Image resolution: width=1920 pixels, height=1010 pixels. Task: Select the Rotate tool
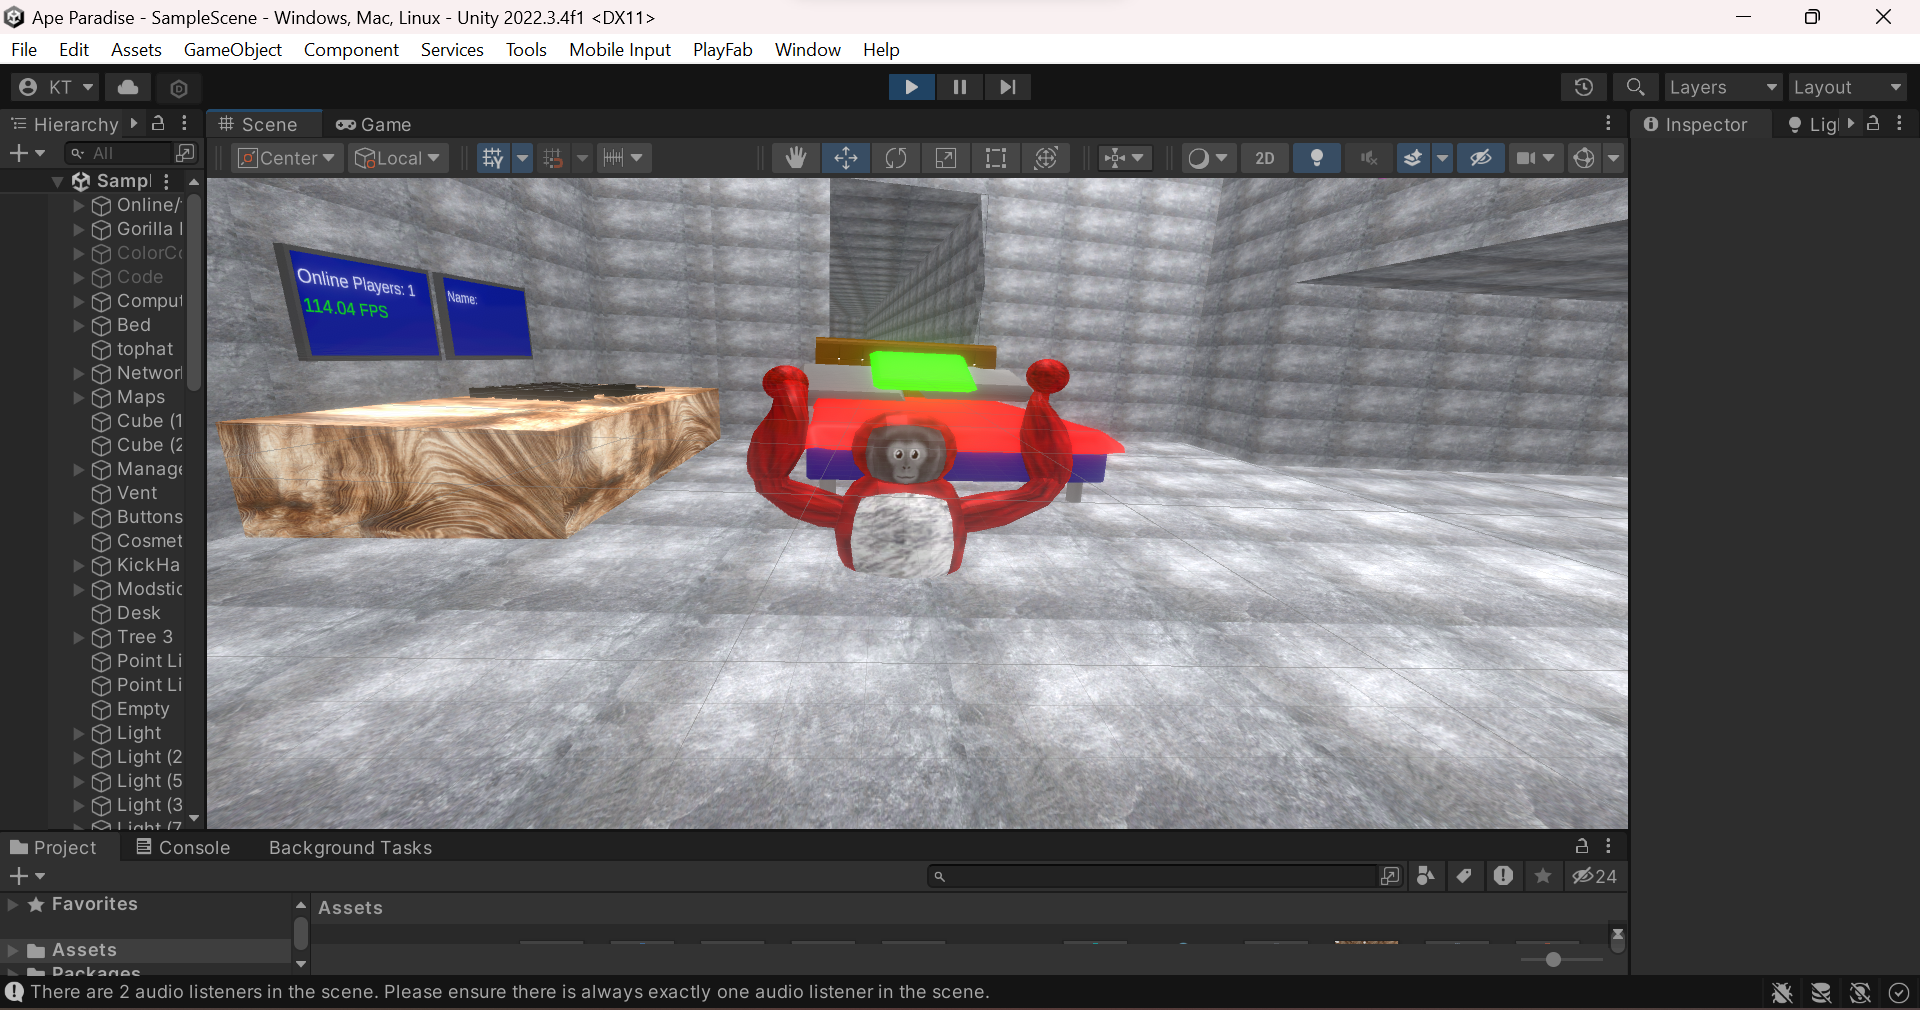click(x=896, y=158)
